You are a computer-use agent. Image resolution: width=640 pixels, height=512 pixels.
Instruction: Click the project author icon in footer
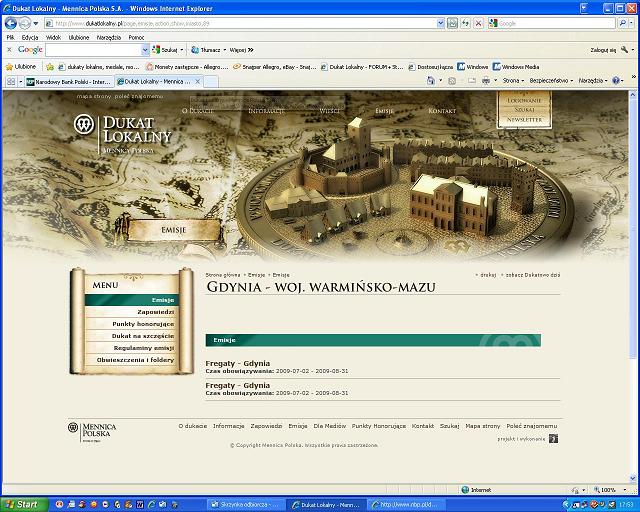pyautogui.click(x=553, y=439)
